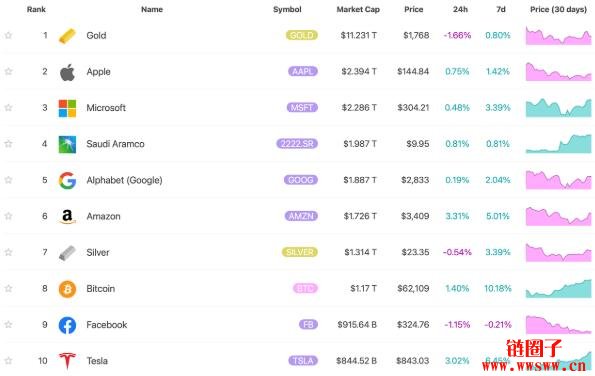Star the Microsoft row as favorite
This screenshot has width=595, height=376.
pos(8,108)
